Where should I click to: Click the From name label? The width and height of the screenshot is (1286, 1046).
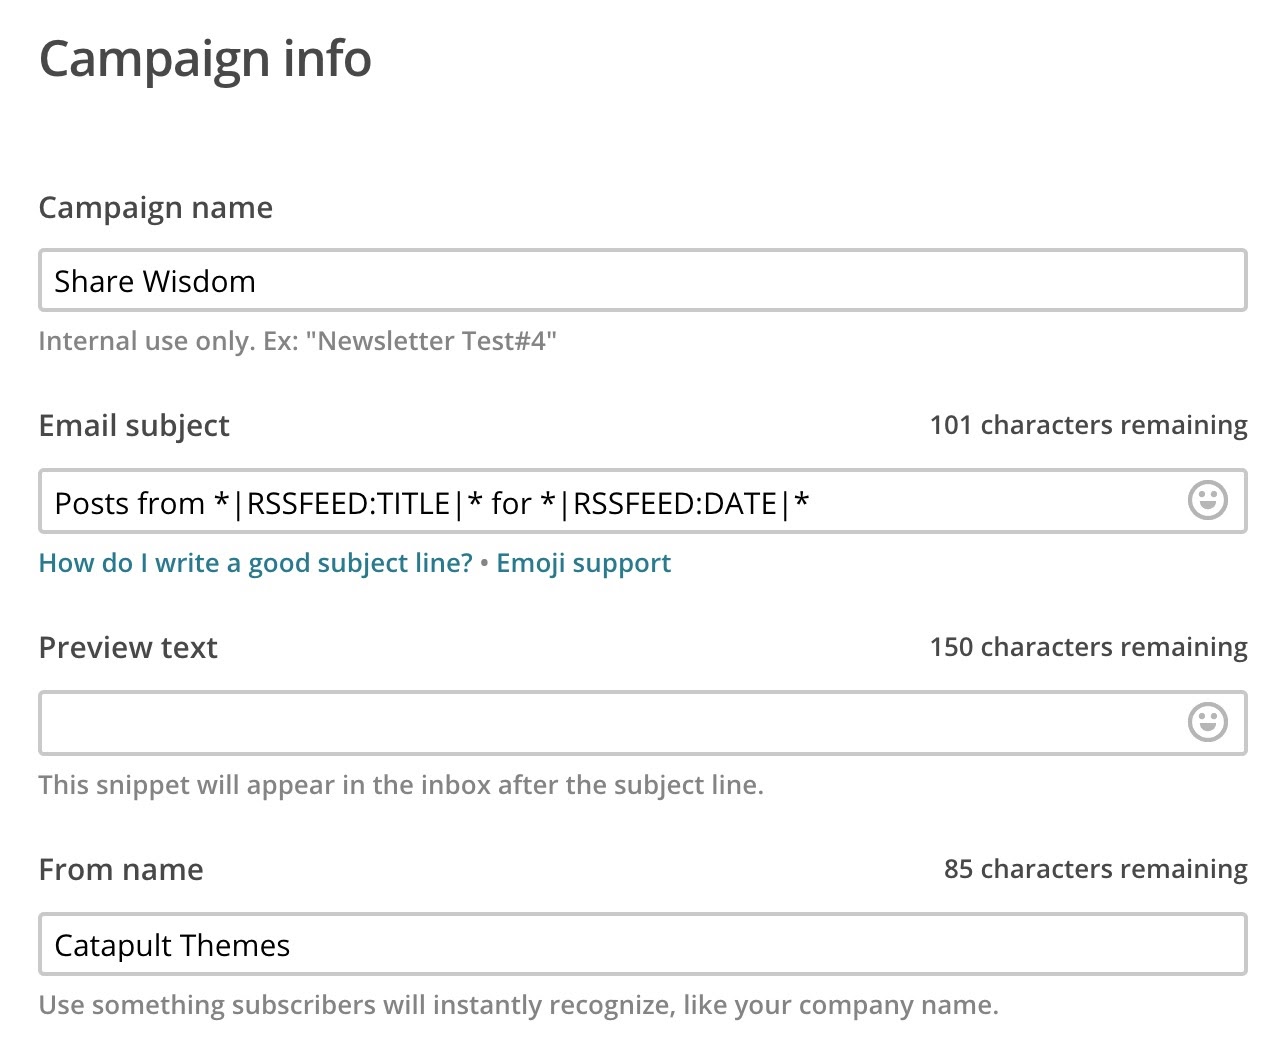[x=121, y=870]
